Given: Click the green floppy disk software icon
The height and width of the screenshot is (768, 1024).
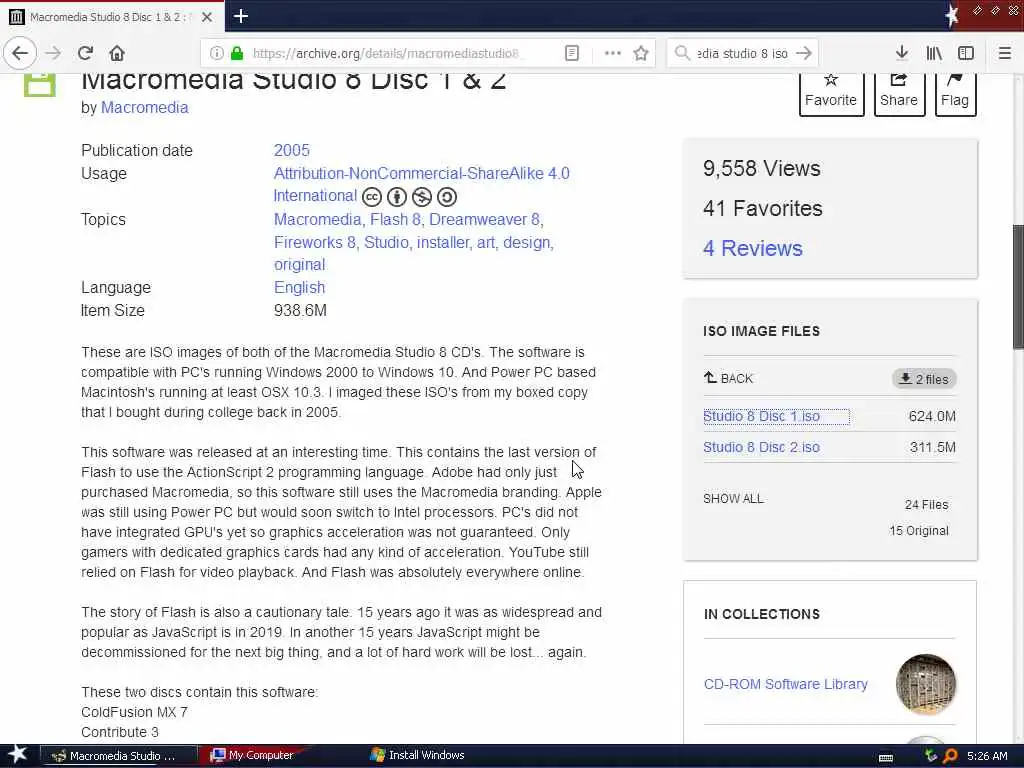Looking at the screenshot, I should pos(40,86).
